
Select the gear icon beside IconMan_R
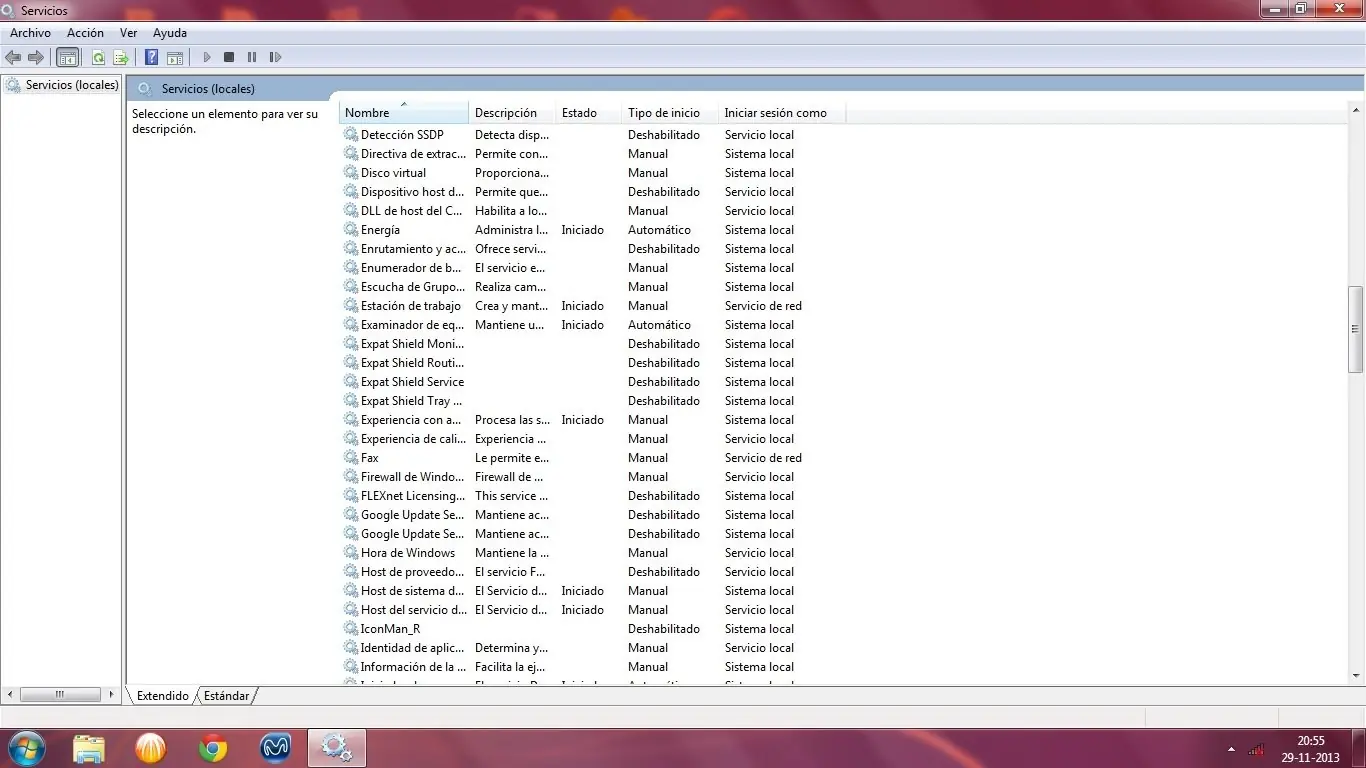pos(351,628)
